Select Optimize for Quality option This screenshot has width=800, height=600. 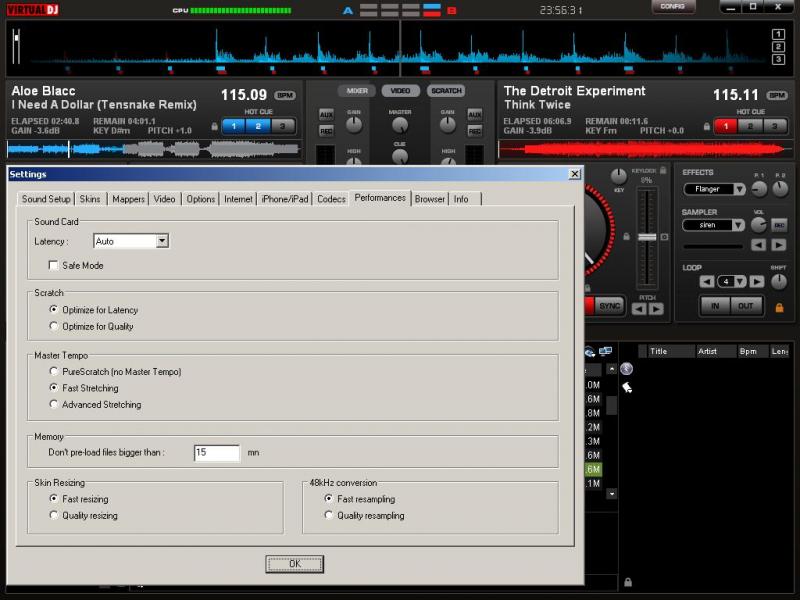pyautogui.click(x=54, y=326)
